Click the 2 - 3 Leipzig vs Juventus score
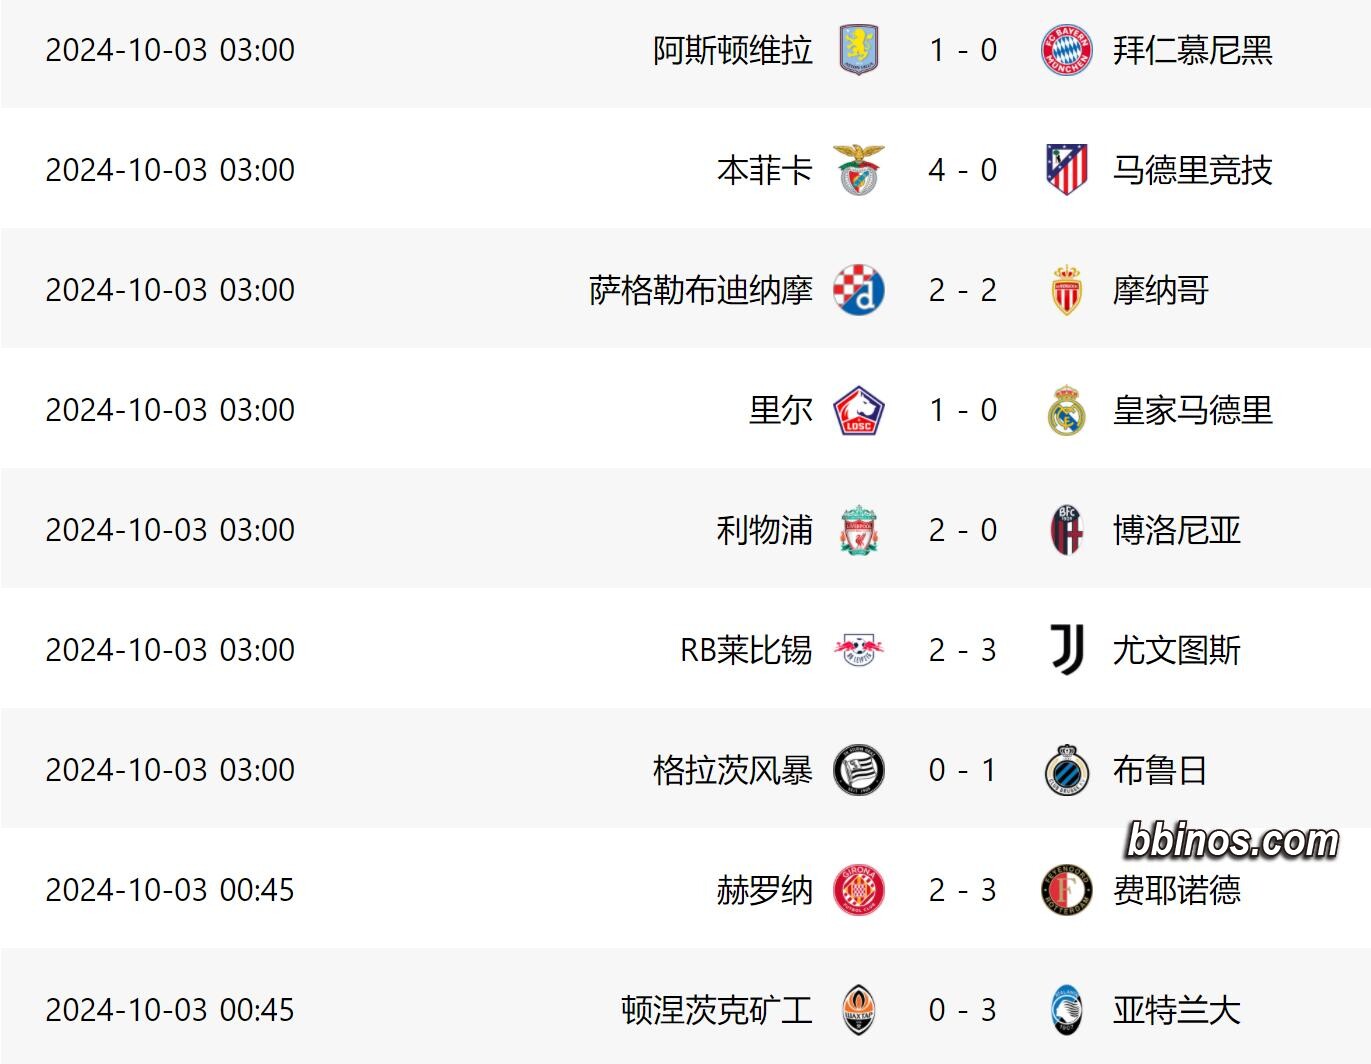This screenshot has width=1371, height=1064. pos(962,650)
